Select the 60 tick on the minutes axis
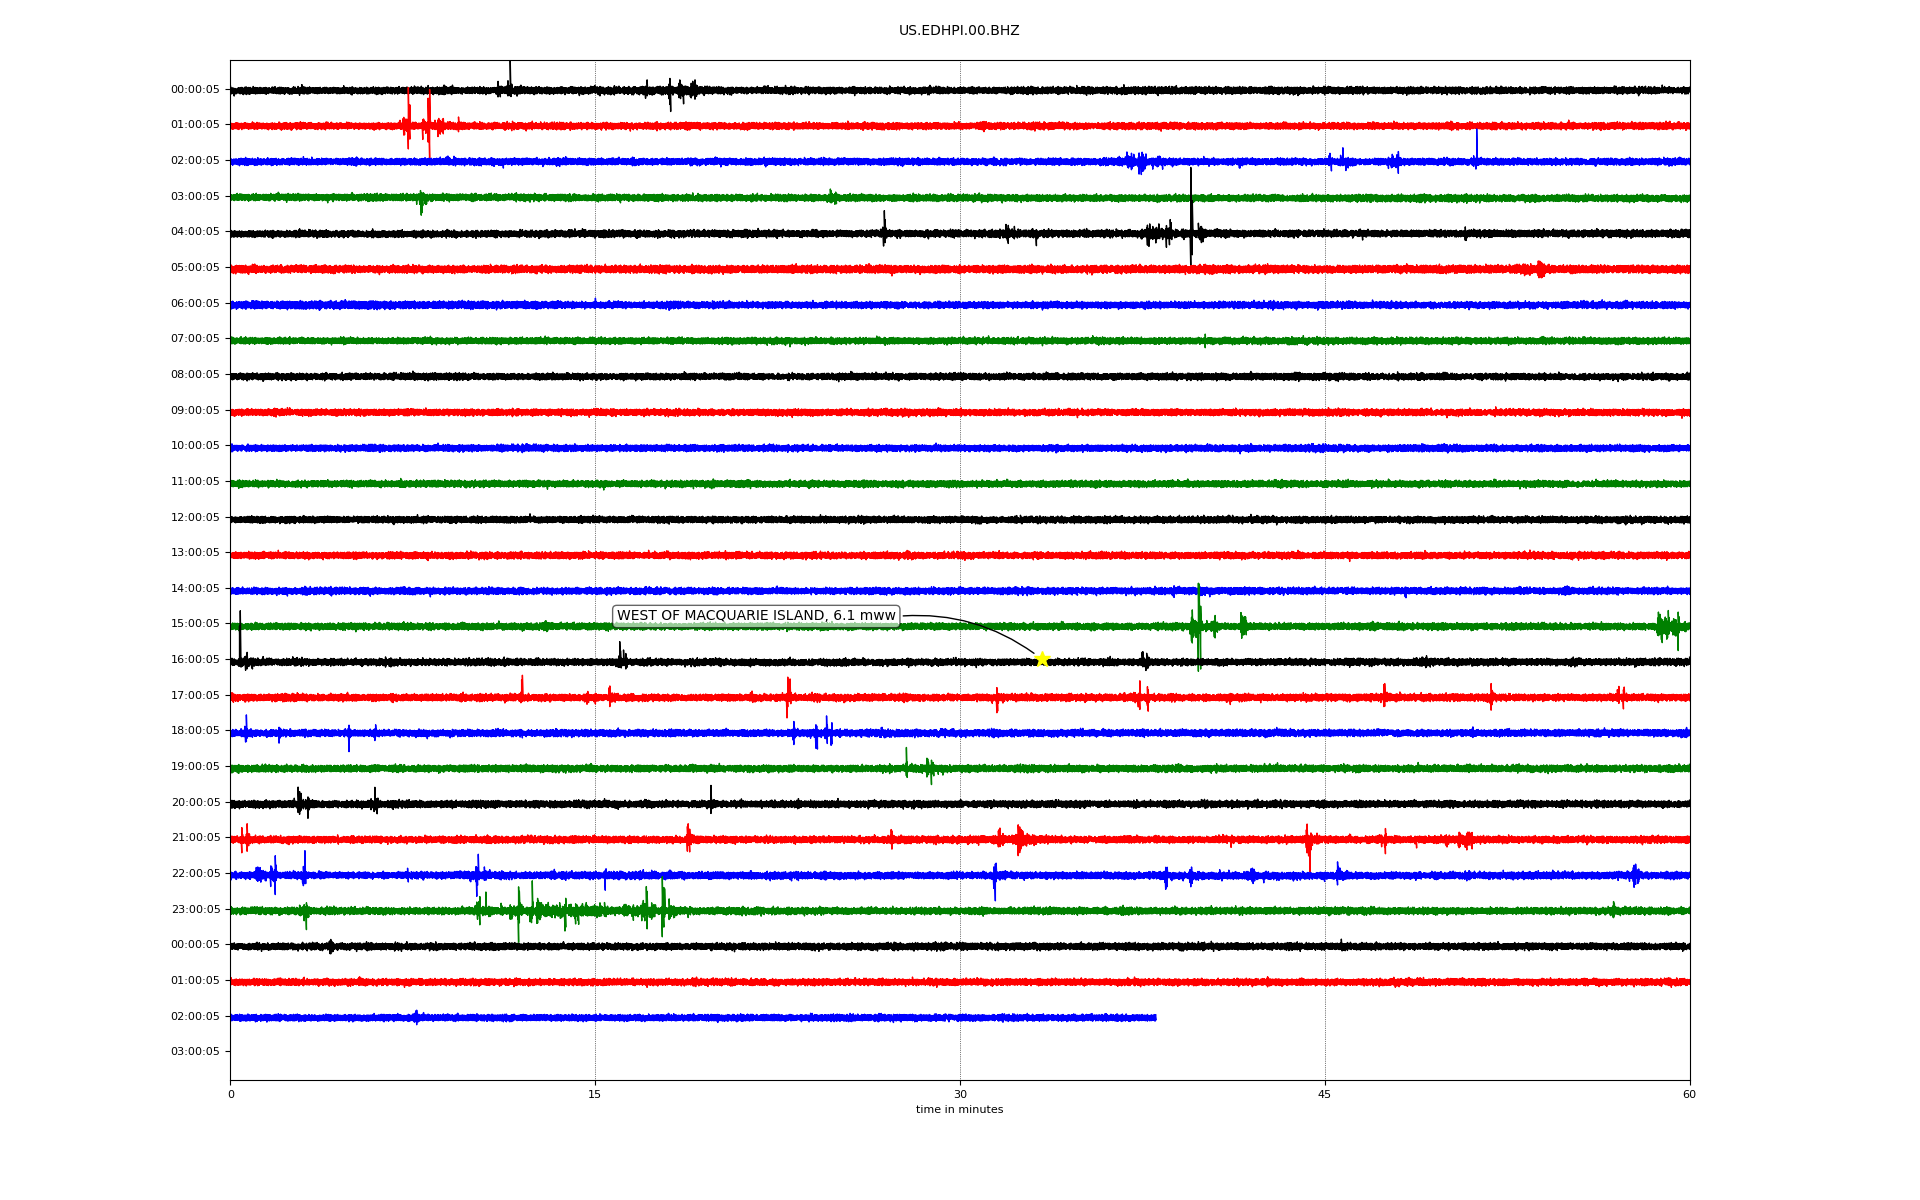Viewport: 1920px width, 1200px height. [x=1689, y=1095]
